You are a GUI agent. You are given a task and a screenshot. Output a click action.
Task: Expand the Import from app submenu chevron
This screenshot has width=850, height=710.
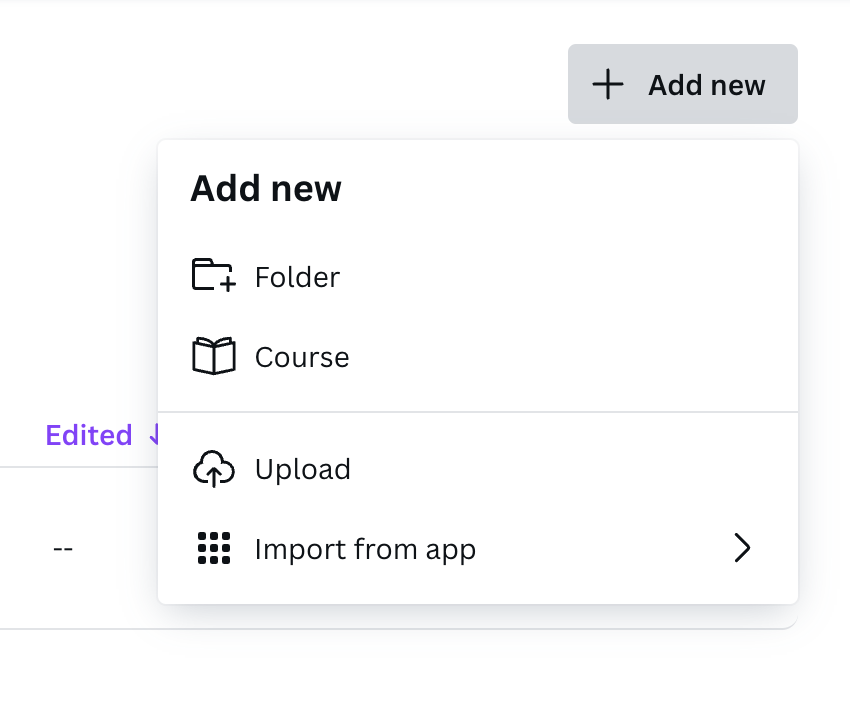(x=741, y=549)
